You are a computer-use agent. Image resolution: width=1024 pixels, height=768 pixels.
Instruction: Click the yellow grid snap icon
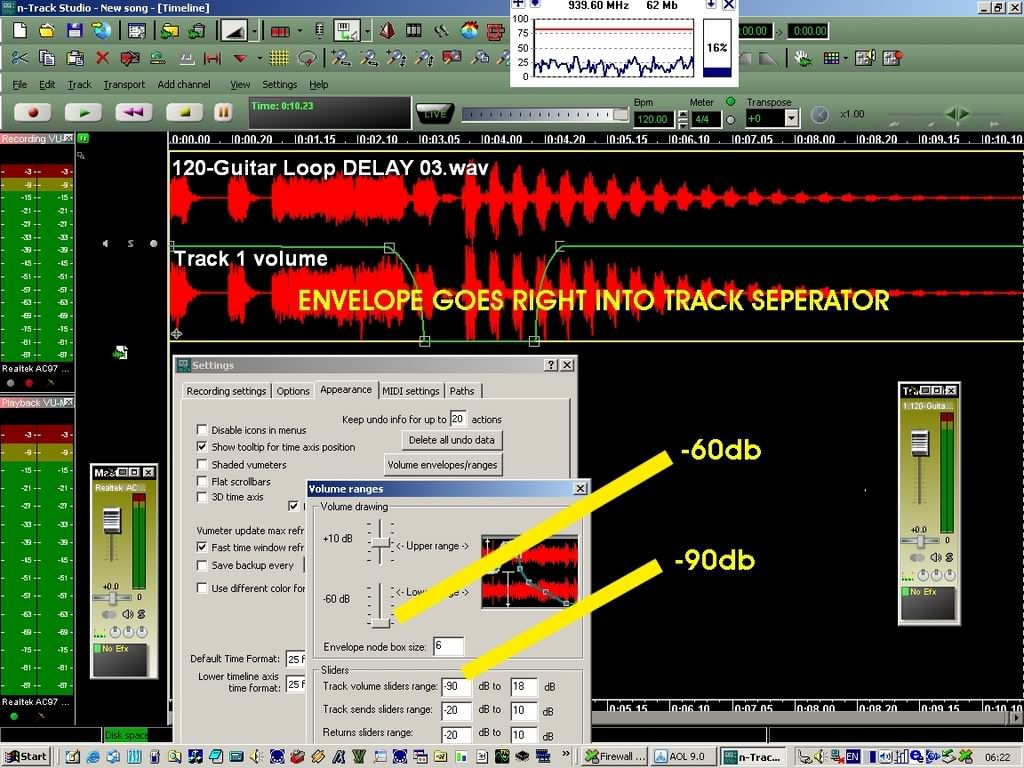point(280,58)
